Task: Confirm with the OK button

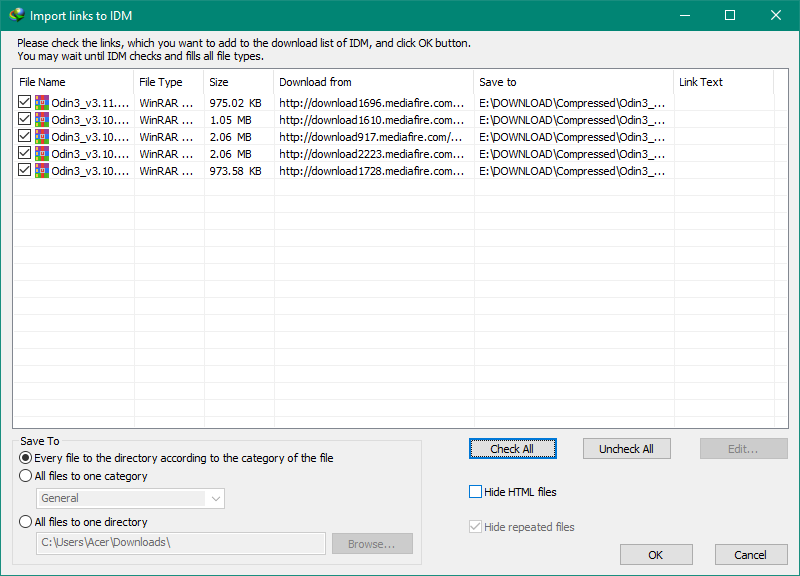Action: (656, 555)
